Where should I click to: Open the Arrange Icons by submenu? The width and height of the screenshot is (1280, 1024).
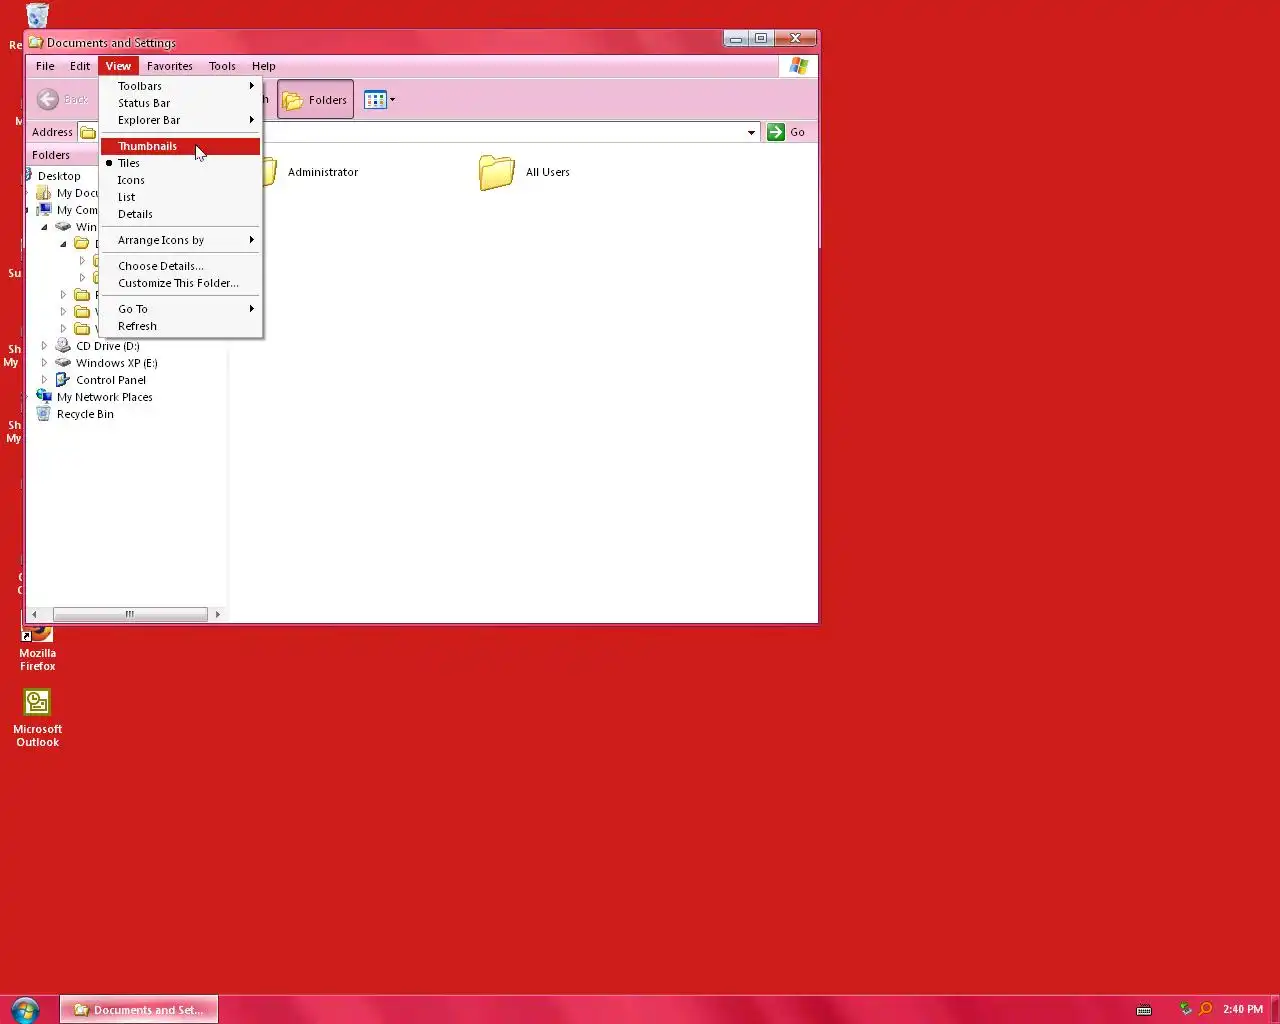point(180,240)
